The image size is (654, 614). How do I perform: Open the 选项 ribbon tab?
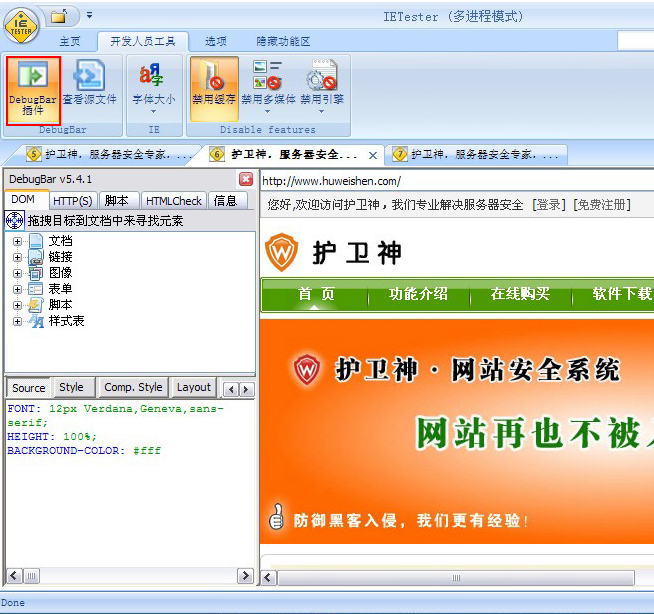[216, 41]
